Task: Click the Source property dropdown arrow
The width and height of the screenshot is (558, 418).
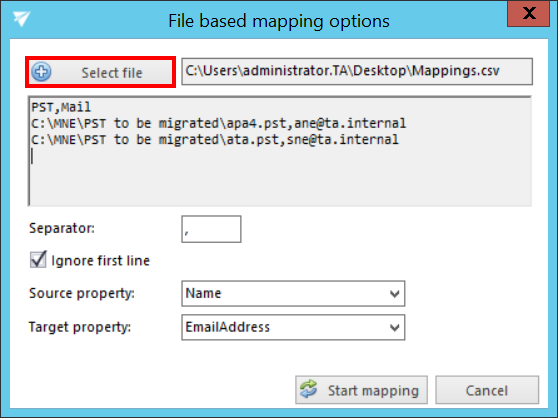Action: (x=394, y=294)
